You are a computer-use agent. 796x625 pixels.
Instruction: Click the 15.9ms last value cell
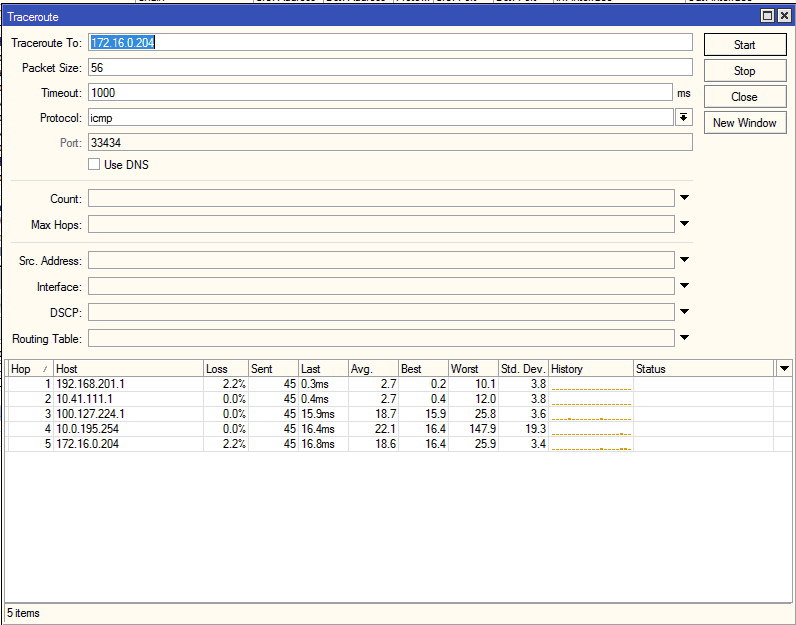[323, 414]
